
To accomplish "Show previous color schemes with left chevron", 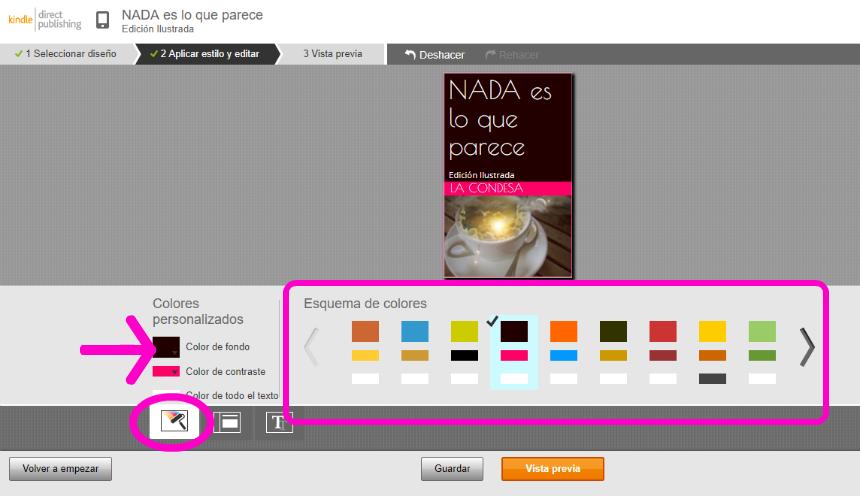I will coord(311,347).
